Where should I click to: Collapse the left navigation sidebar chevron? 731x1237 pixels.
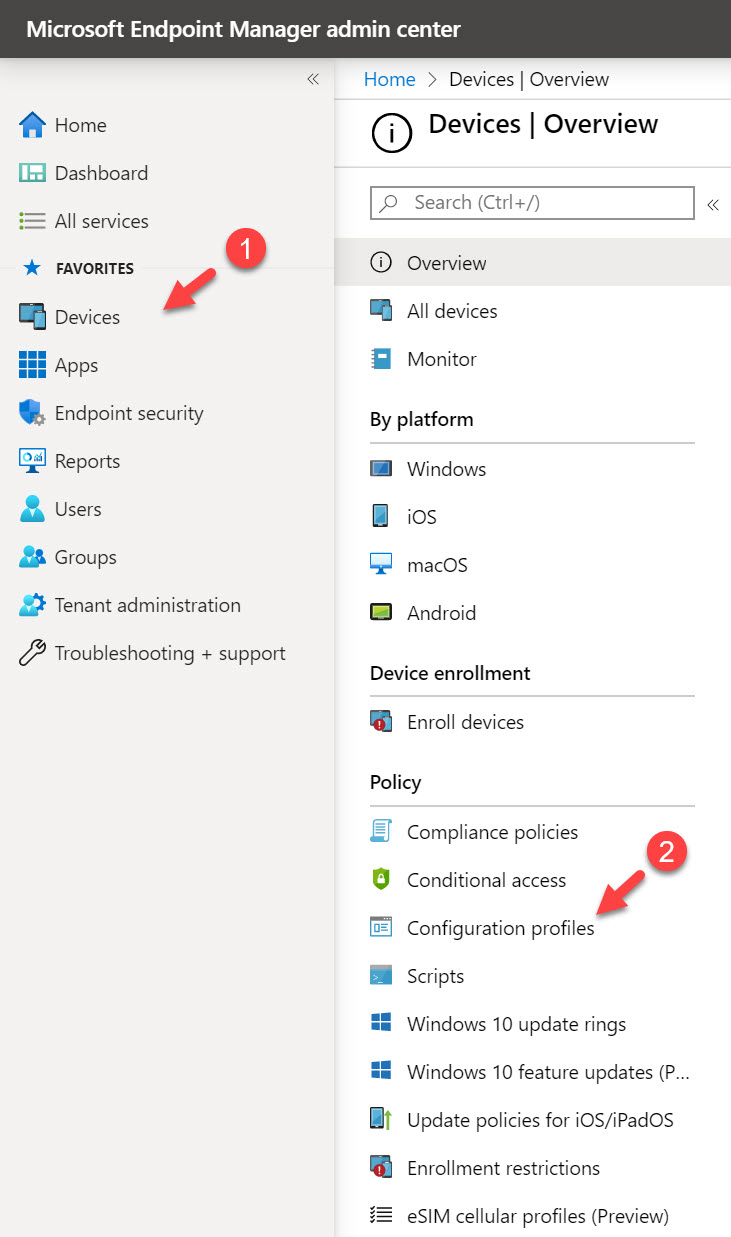pos(313,79)
